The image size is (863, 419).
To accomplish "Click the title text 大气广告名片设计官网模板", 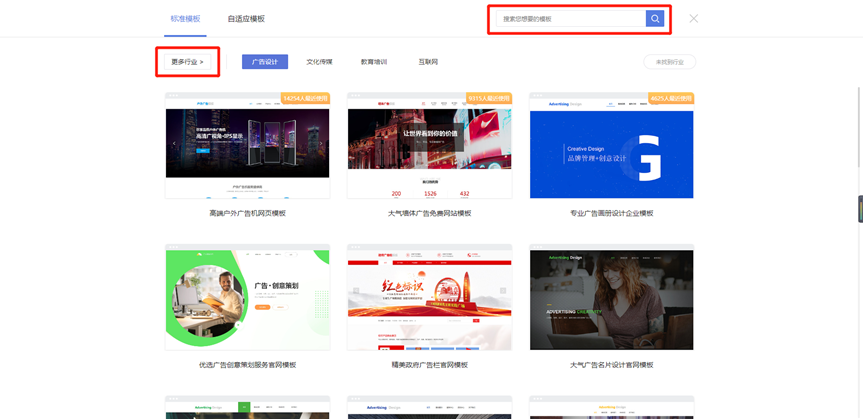I will (x=611, y=364).
